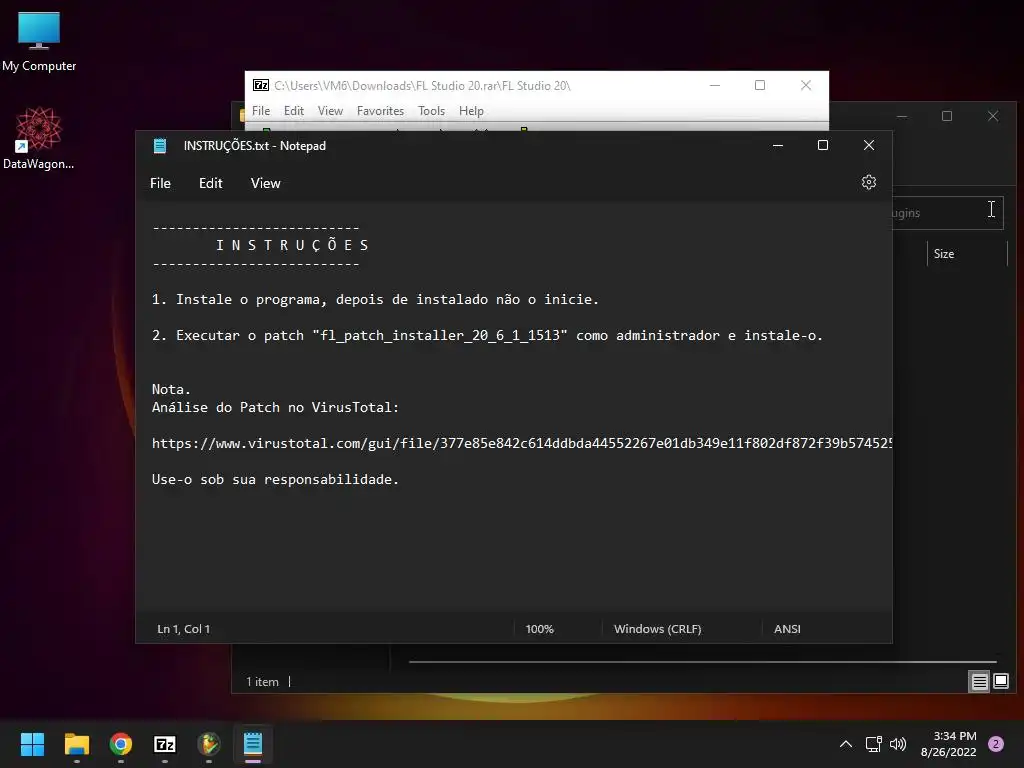1024x768 pixels.
Task: Close the background File Explorer window
Action: point(993,116)
